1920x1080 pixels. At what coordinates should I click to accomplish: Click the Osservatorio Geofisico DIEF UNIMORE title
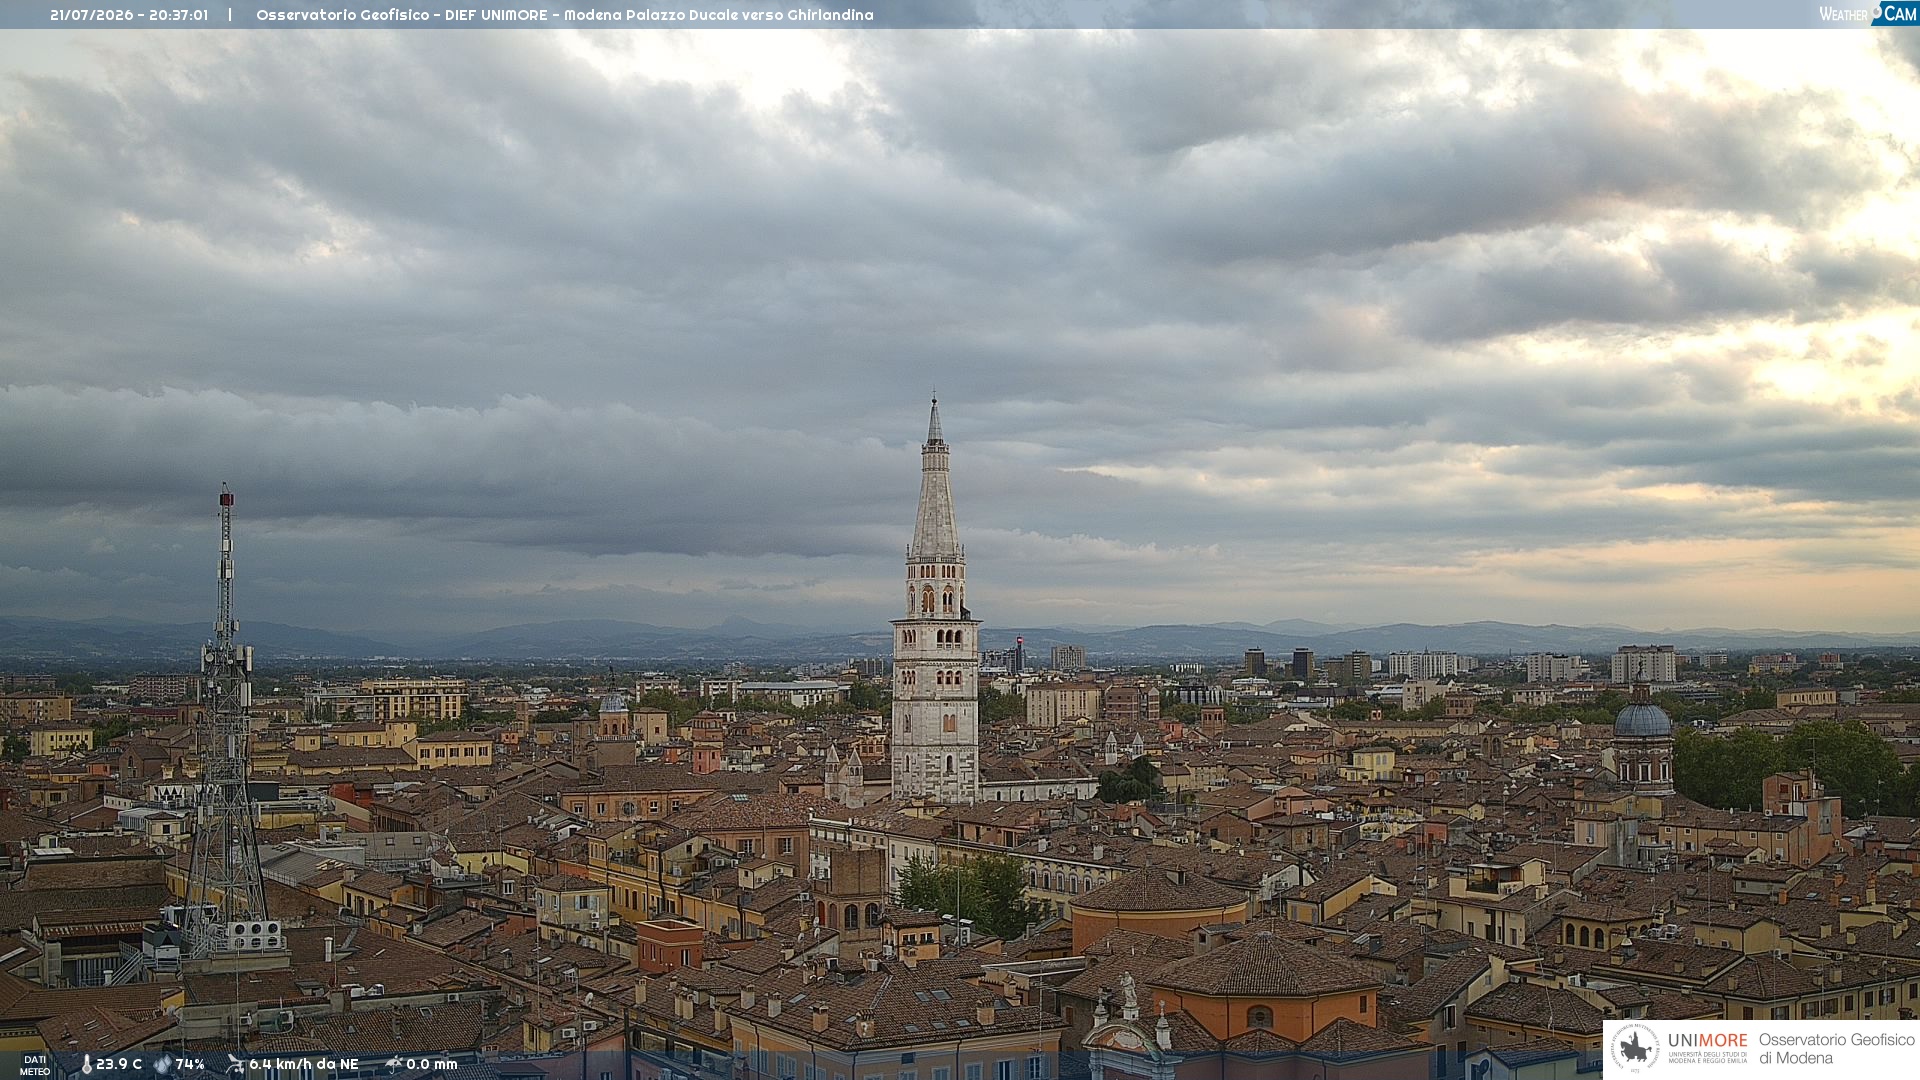(x=565, y=15)
